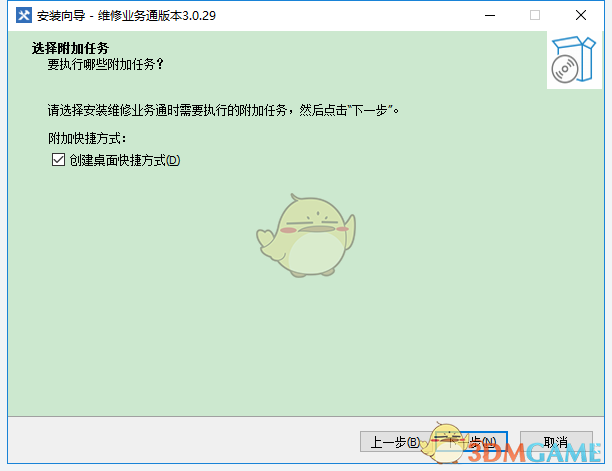Click the title text 安装向导 - 维修业务通版本3.0.29
Image resolution: width=612 pixels, height=471 pixels.
[x=126, y=16]
